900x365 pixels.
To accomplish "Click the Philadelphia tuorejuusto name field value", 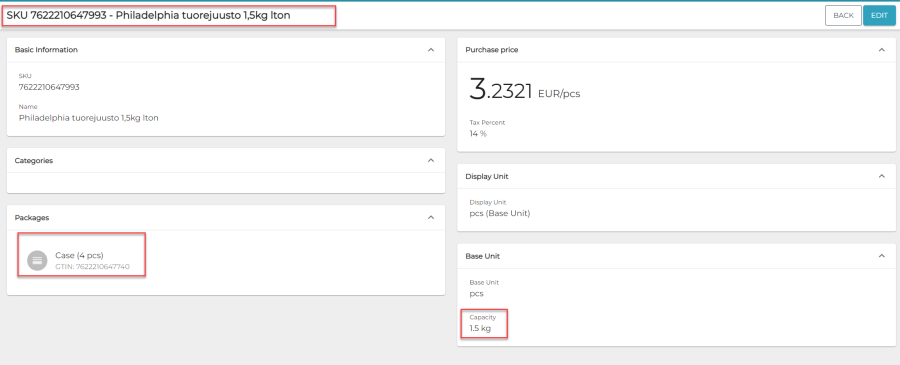I will [88, 118].
